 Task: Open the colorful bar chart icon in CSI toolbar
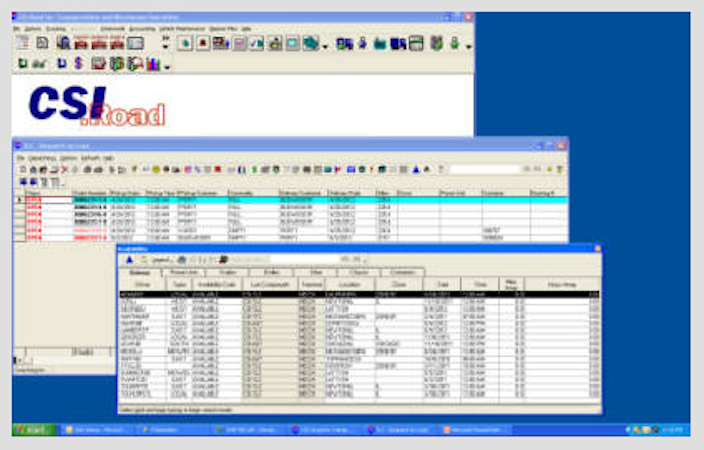pyautogui.click(x=153, y=64)
